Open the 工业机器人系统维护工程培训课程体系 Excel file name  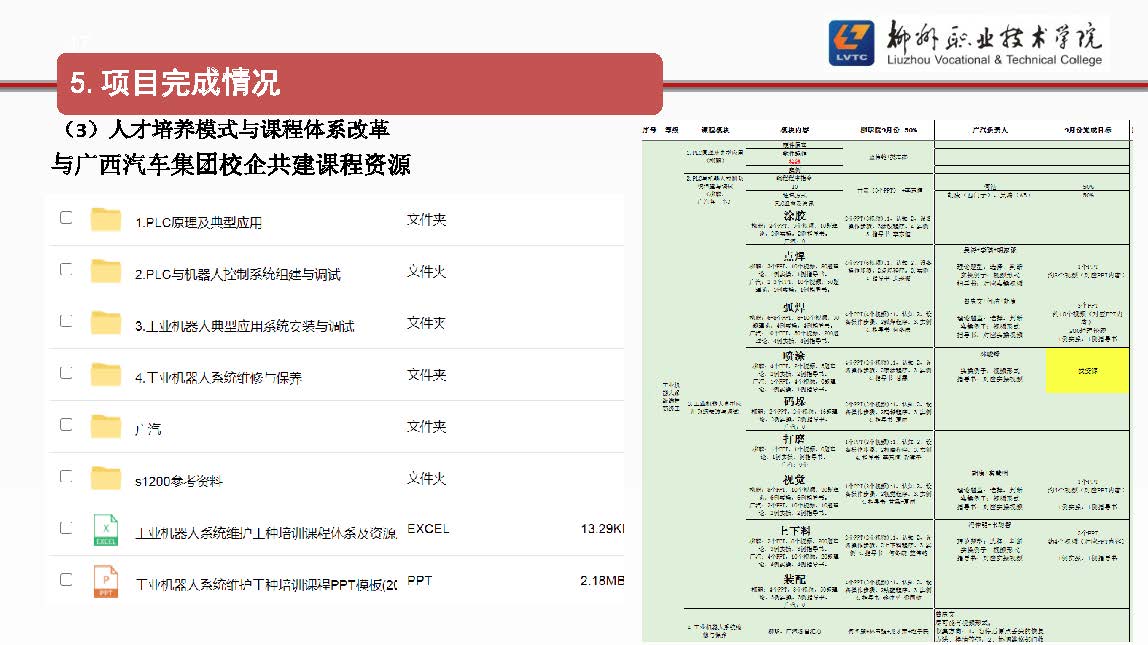click(265, 533)
